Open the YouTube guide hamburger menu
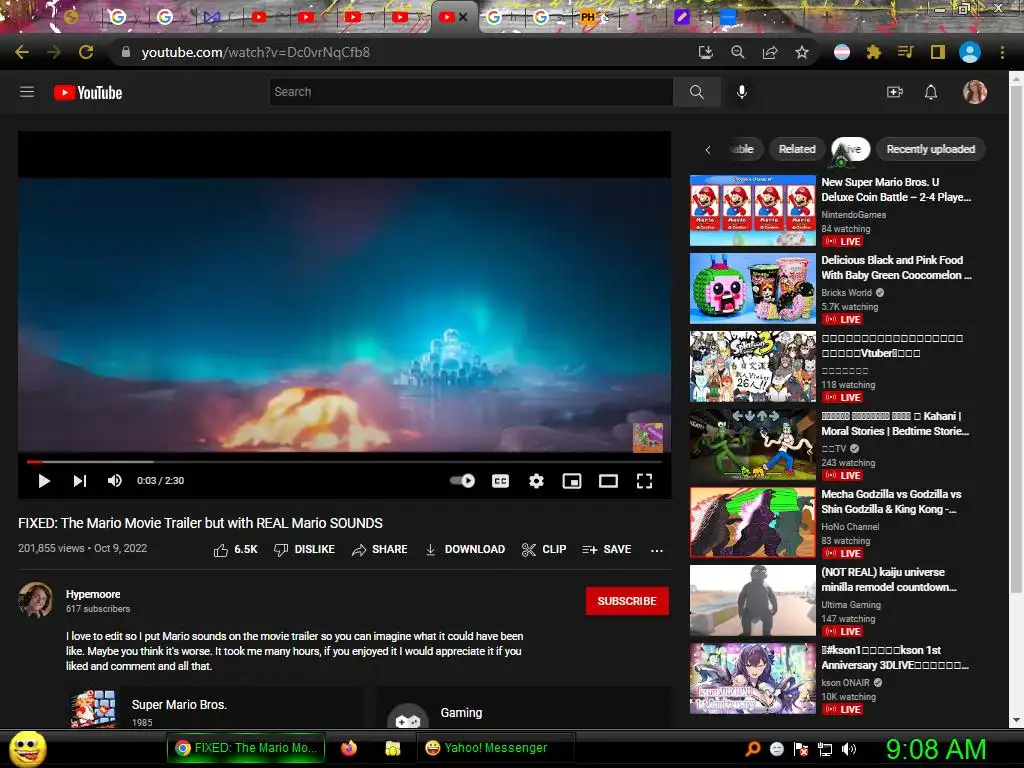The image size is (1024, 768). [27, 92]
